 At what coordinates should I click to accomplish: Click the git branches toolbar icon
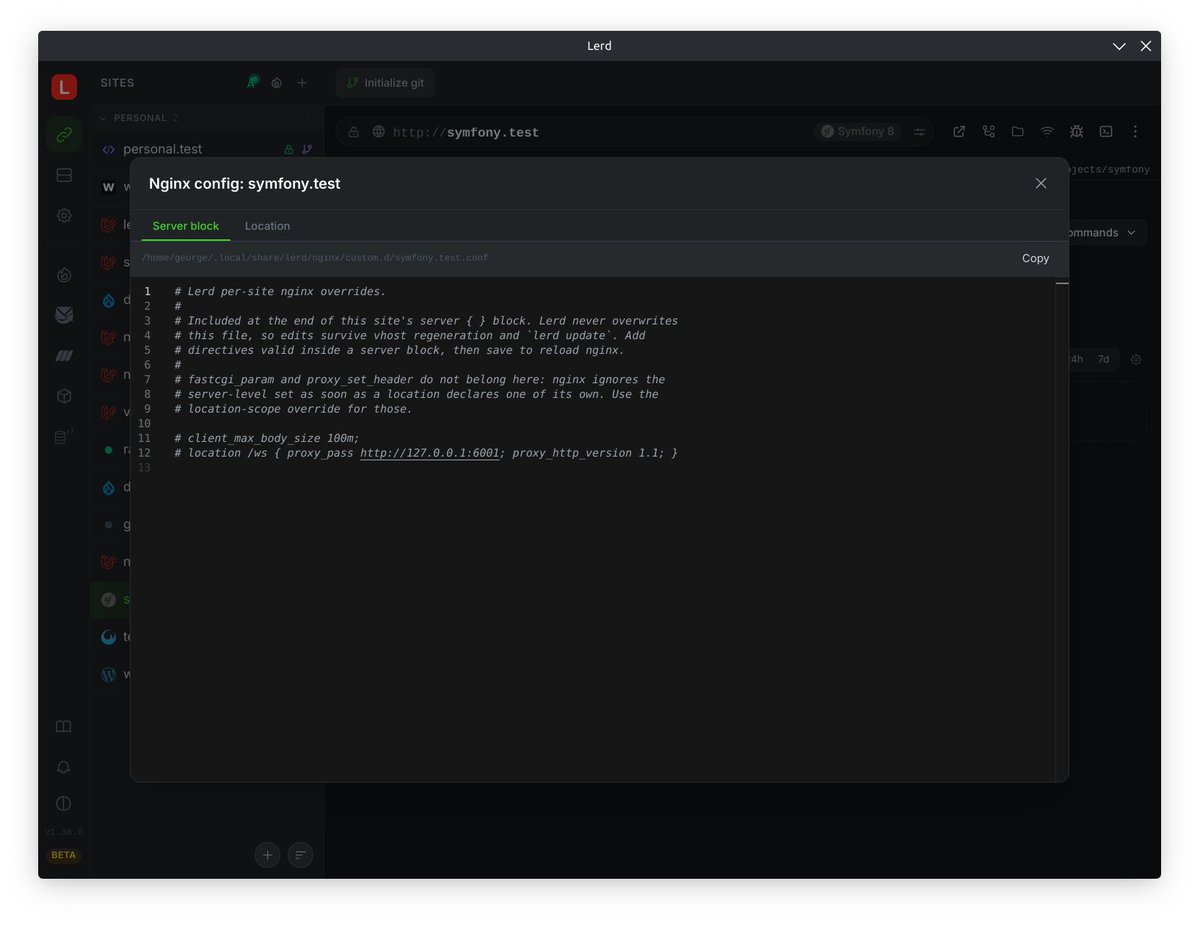tap(989, 131)
